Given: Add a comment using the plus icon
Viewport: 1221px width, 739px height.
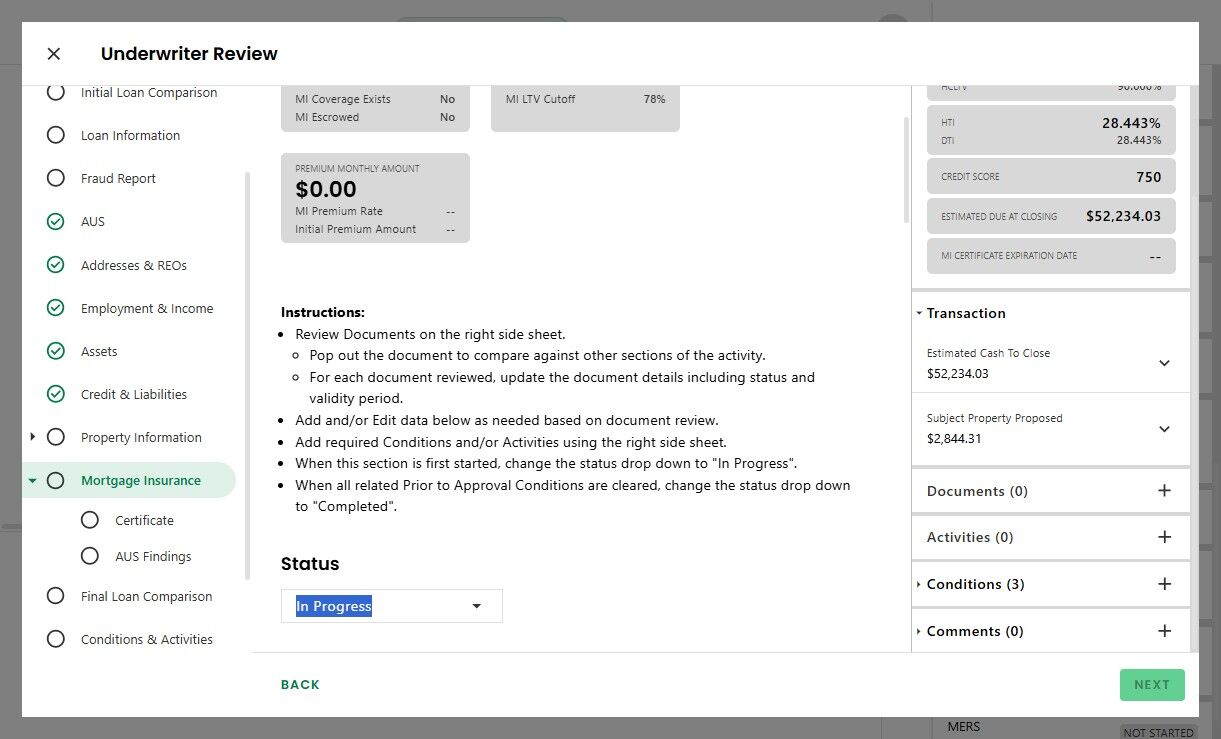Looking at the screenshot, I should tap(1164, 631).
